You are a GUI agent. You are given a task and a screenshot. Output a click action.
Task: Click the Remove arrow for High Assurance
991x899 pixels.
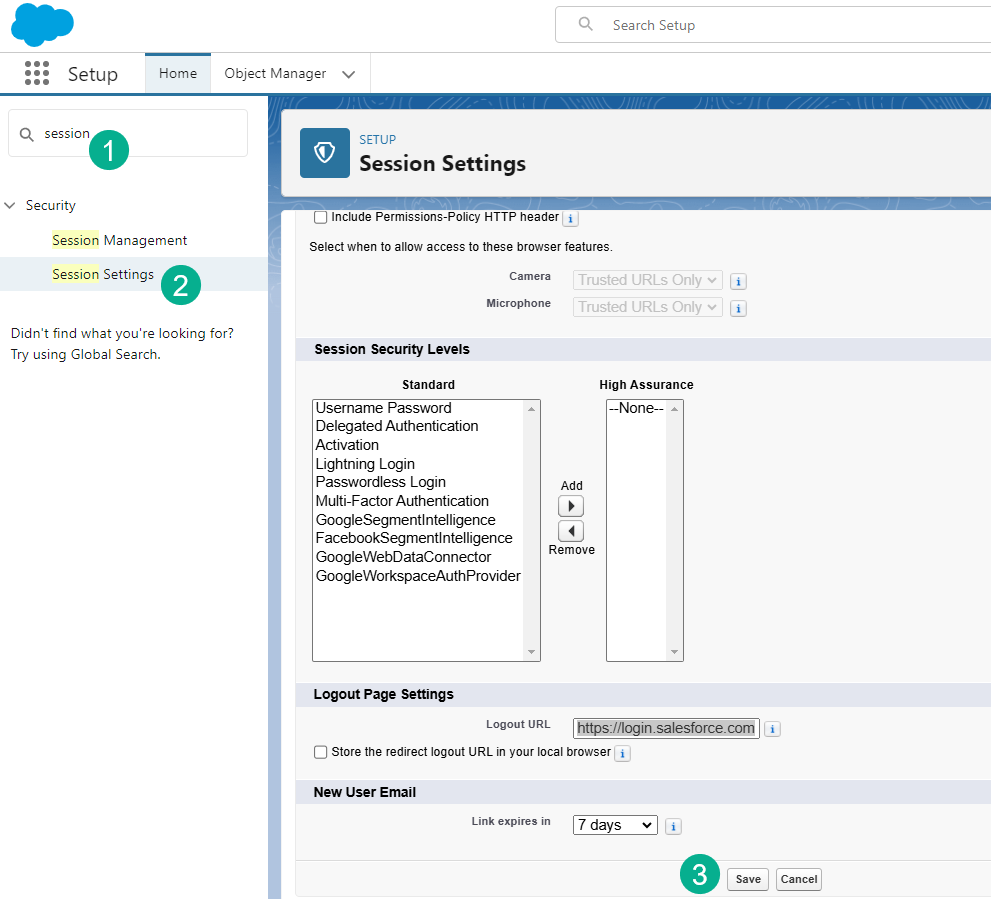(570, 530)
